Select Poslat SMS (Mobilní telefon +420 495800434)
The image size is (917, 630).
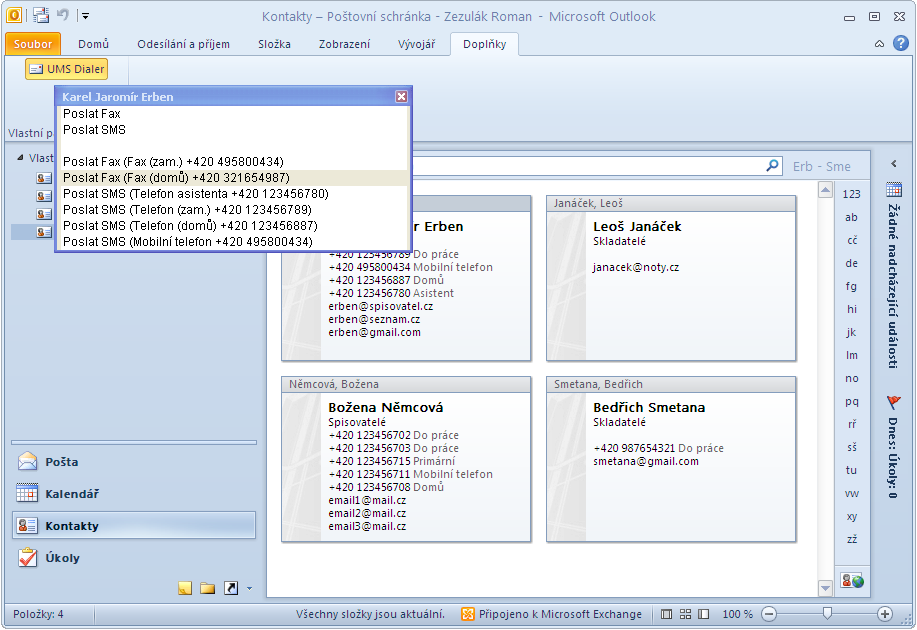point(235,242)
